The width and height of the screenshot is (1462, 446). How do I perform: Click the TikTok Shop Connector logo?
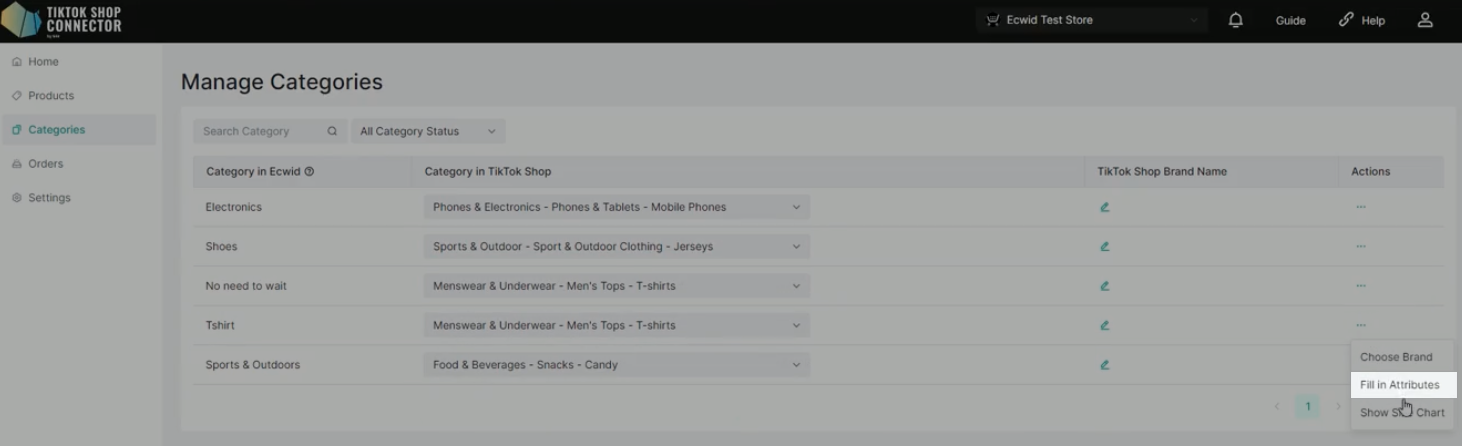coord(62,20)
